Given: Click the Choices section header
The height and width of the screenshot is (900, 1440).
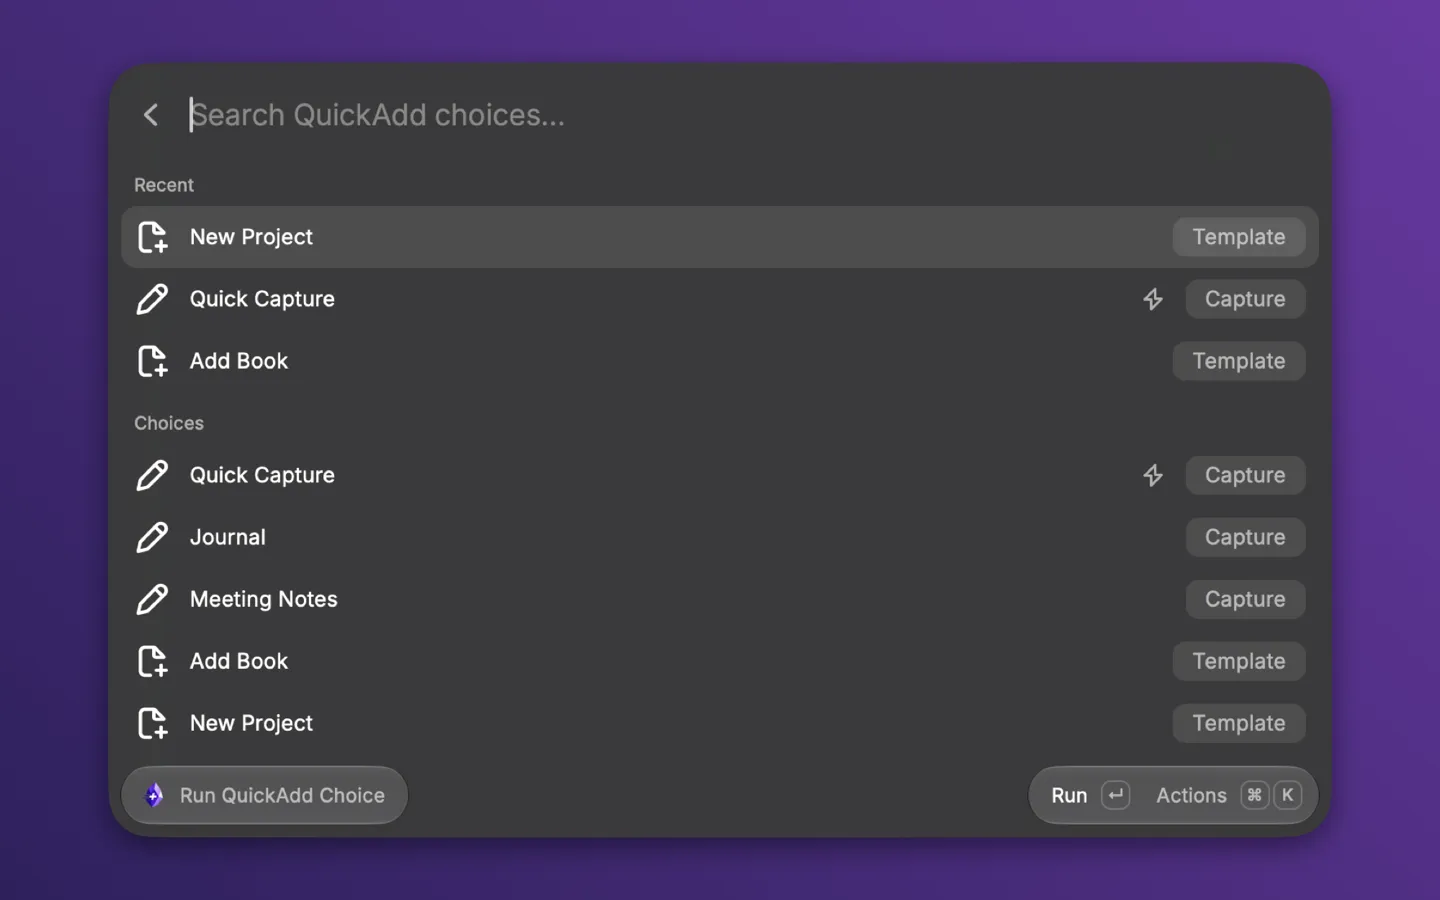Looking at the screenshot, I should point(169,423).
